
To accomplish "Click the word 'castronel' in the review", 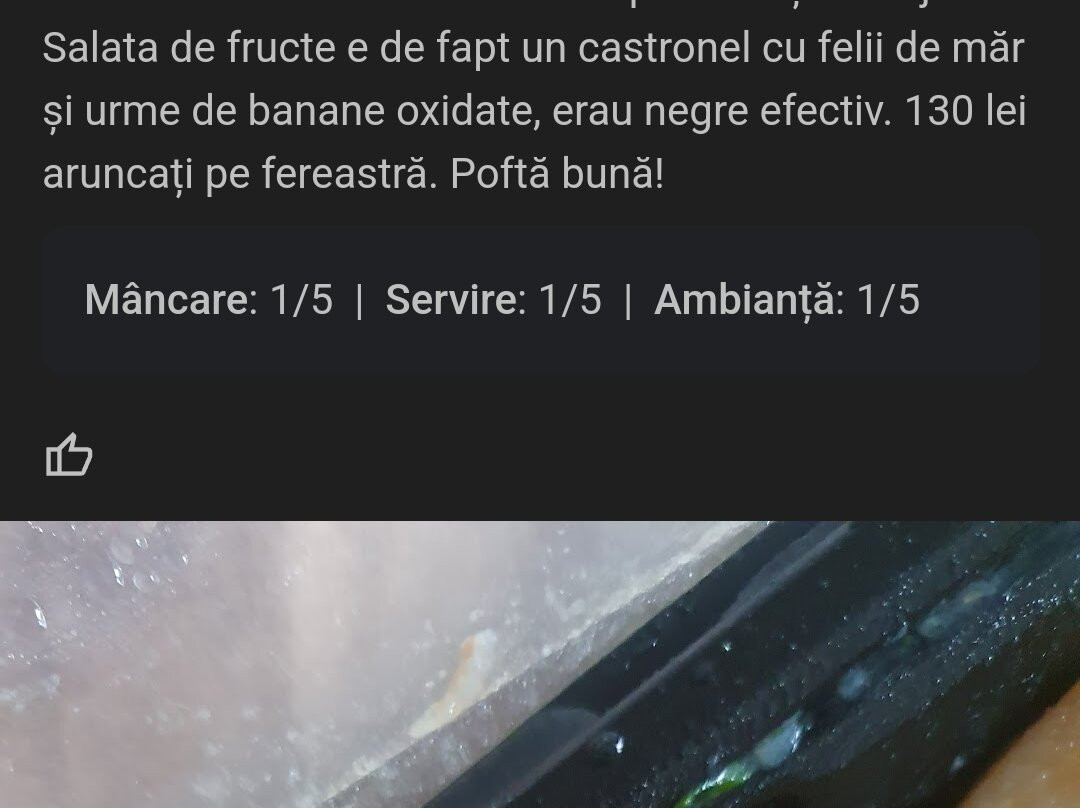I will tap(664, 48).
